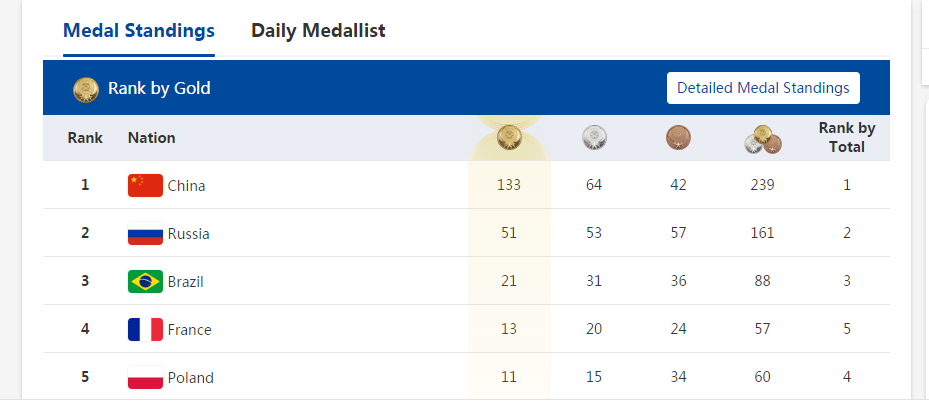Screen dimensions: 929x403
Task: Click Russia's total medal count 161
Action: (x=763, y=233)
